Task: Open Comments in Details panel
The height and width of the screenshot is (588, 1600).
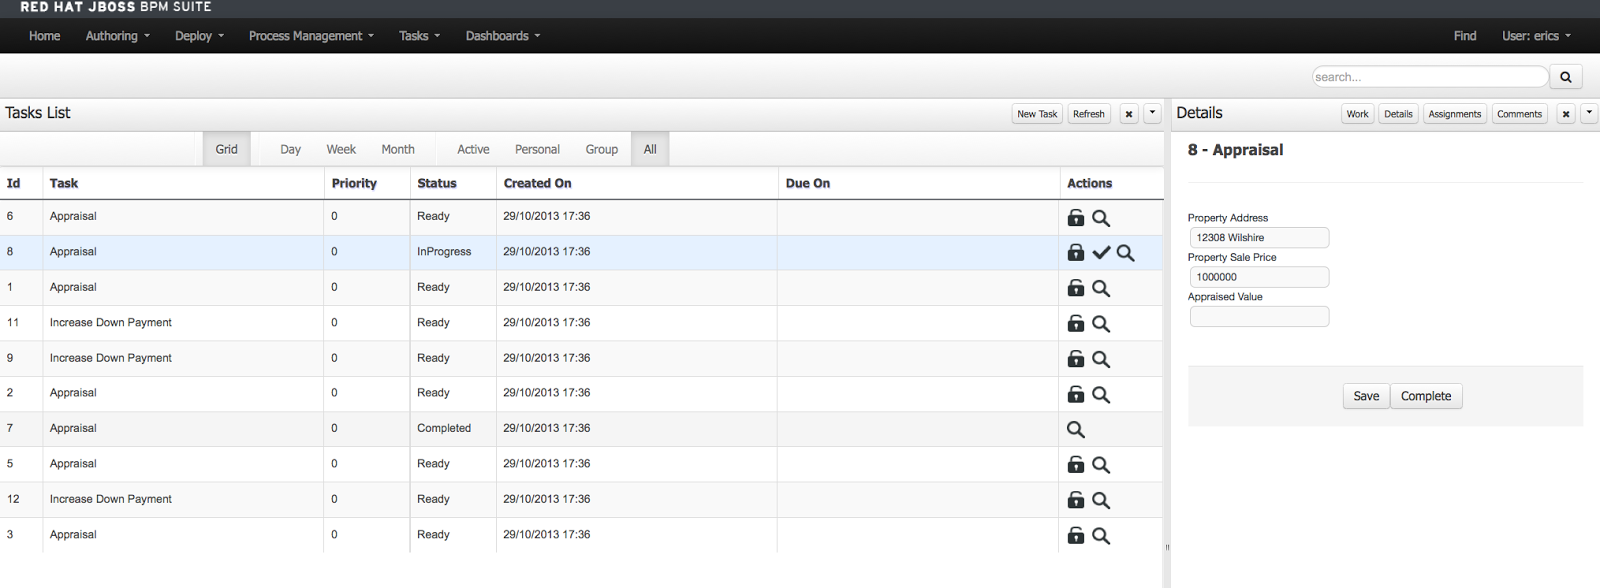Action: (x=1519, y=114)
